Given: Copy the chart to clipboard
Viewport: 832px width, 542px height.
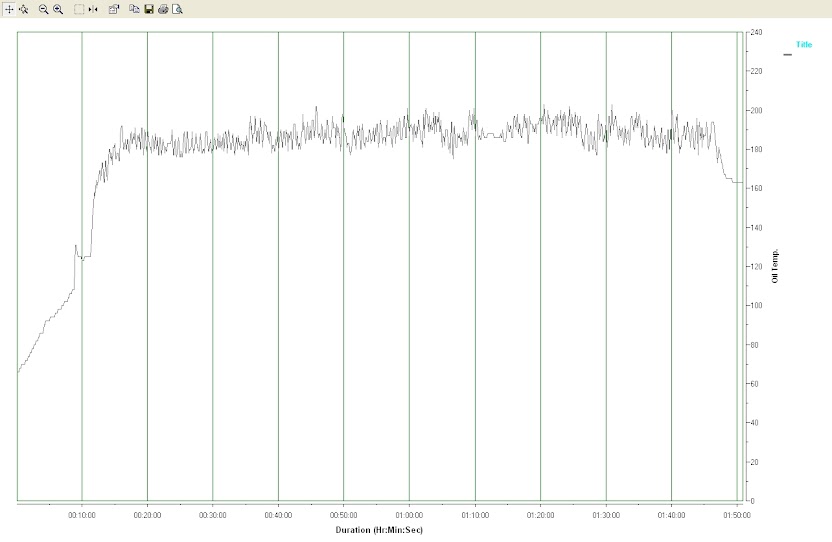Looking at the screenshot, I should point(134,9).
